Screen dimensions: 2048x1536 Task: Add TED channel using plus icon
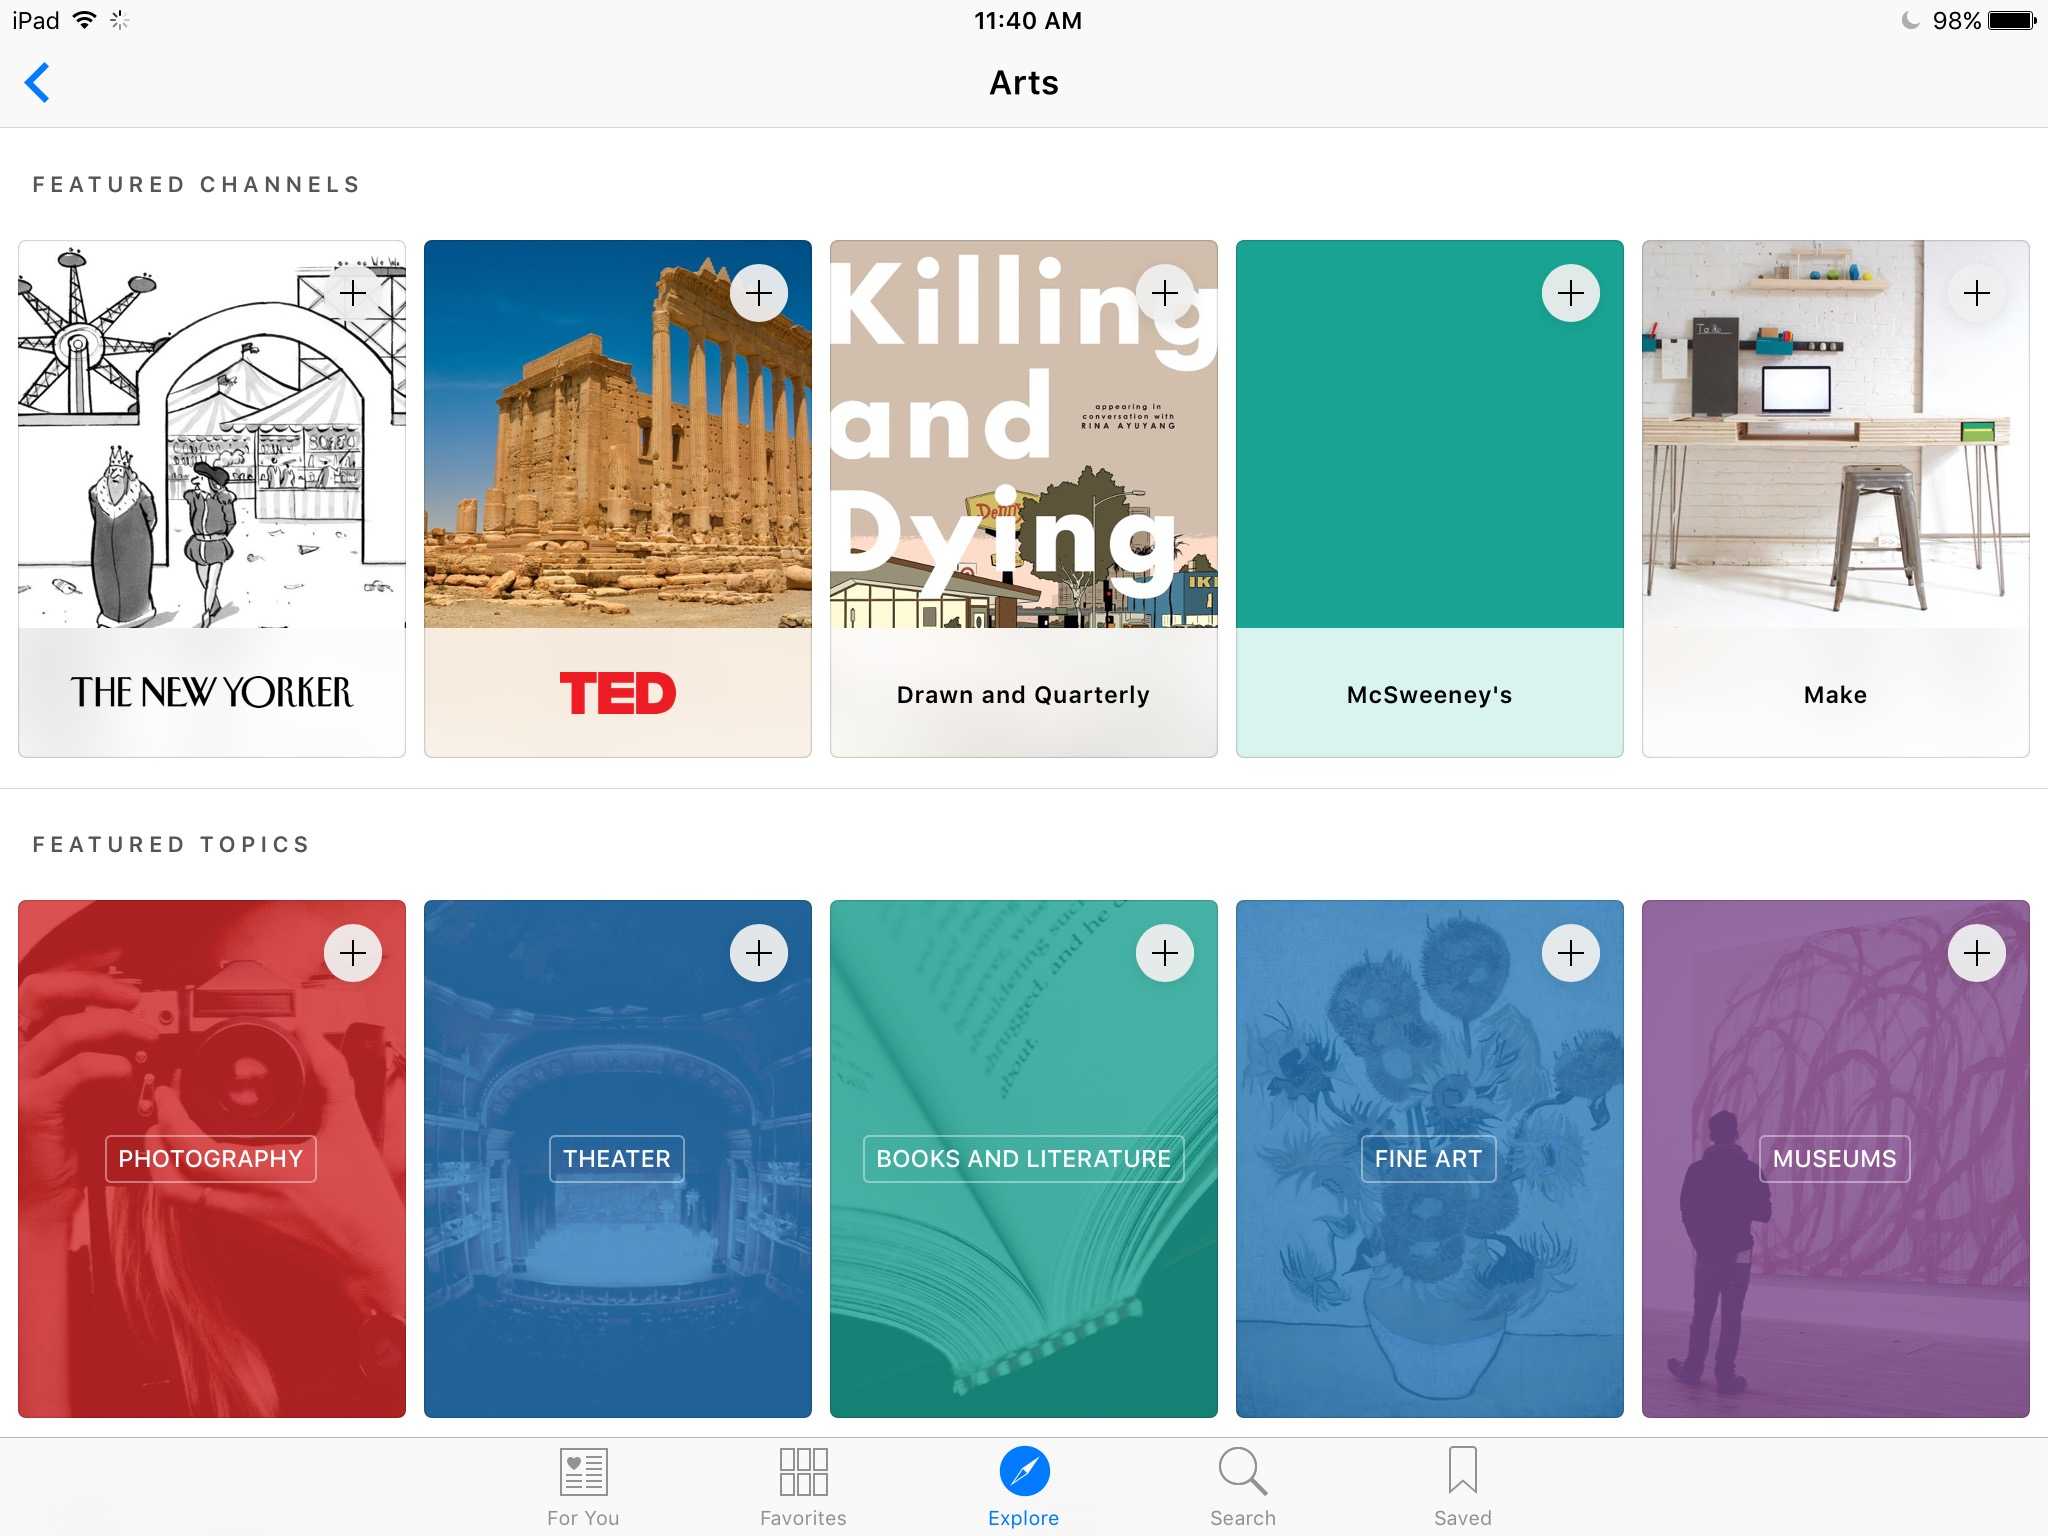click(759, 293)
